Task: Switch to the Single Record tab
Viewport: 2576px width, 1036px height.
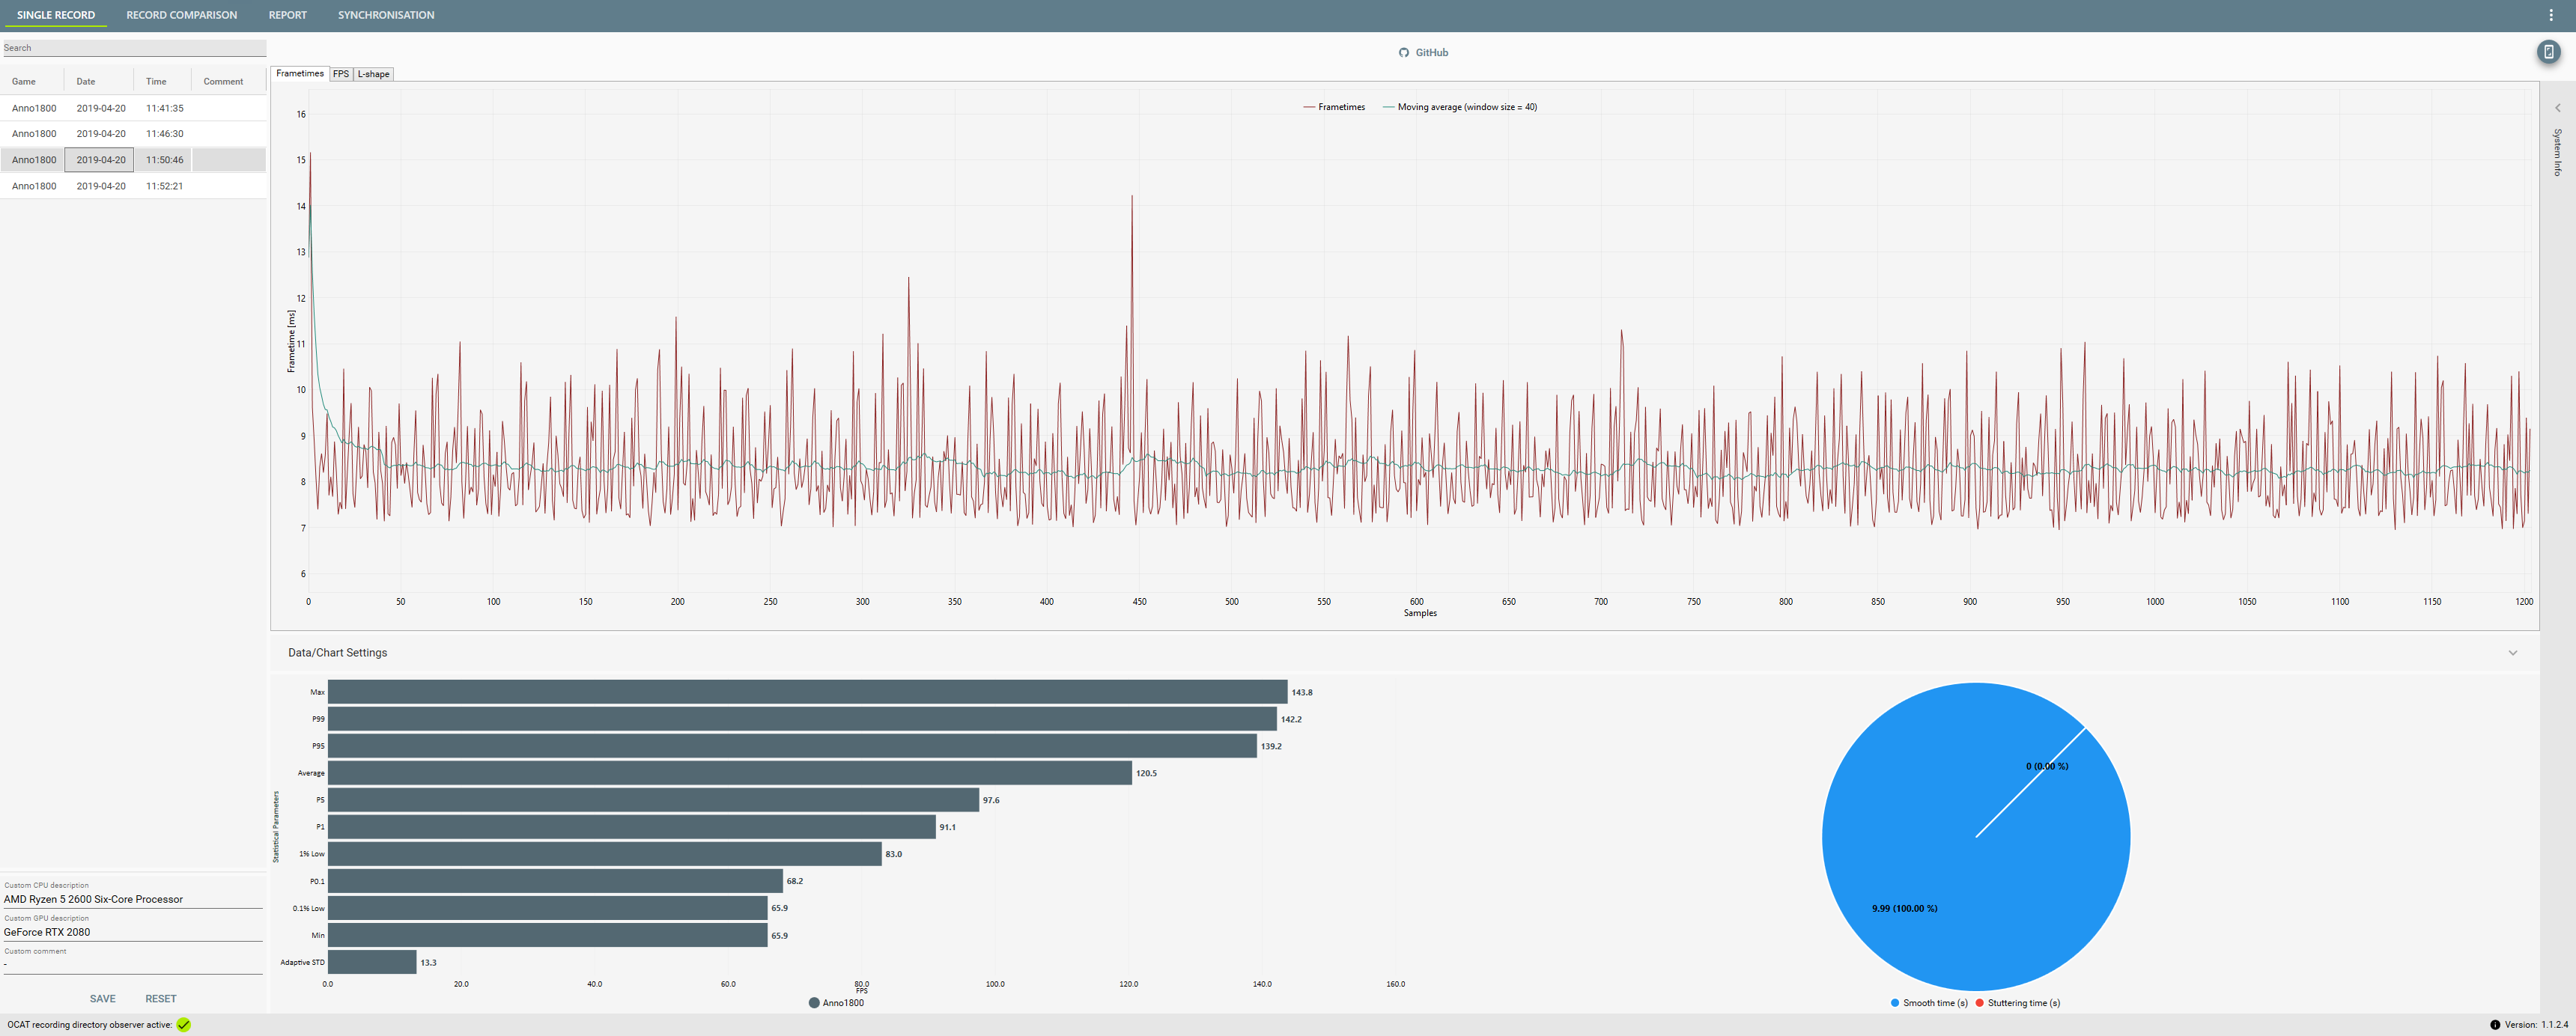Action: click(x=56, y=15)
